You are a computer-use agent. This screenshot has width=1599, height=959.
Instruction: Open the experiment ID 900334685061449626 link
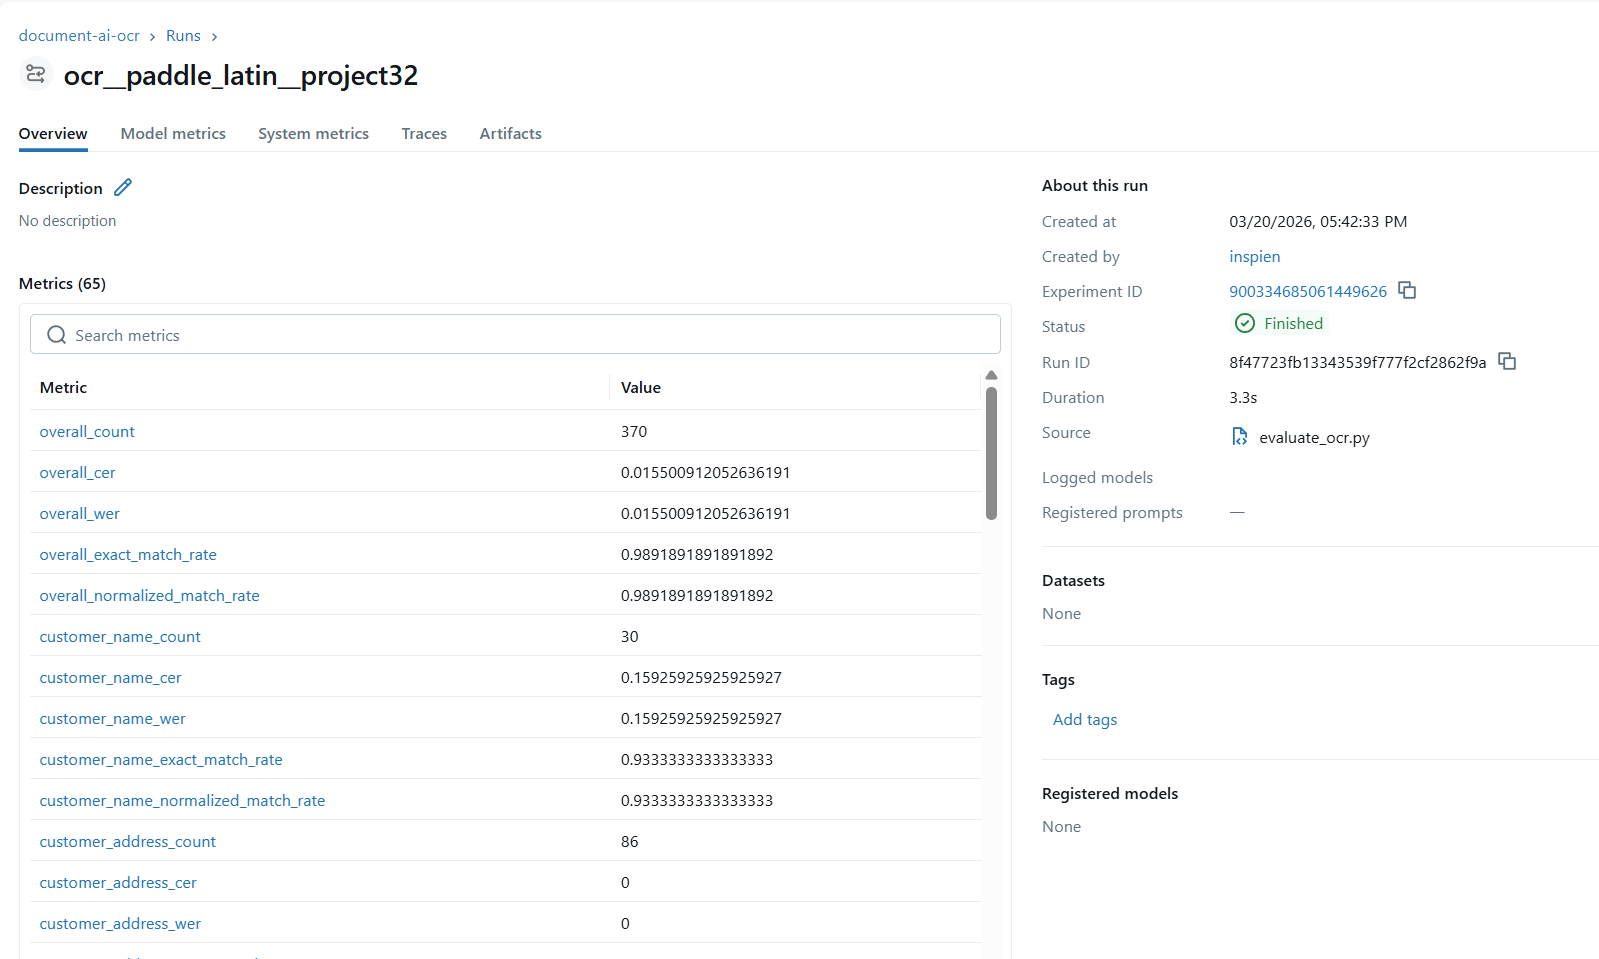pyautogui.click(x=1307, y=292)
